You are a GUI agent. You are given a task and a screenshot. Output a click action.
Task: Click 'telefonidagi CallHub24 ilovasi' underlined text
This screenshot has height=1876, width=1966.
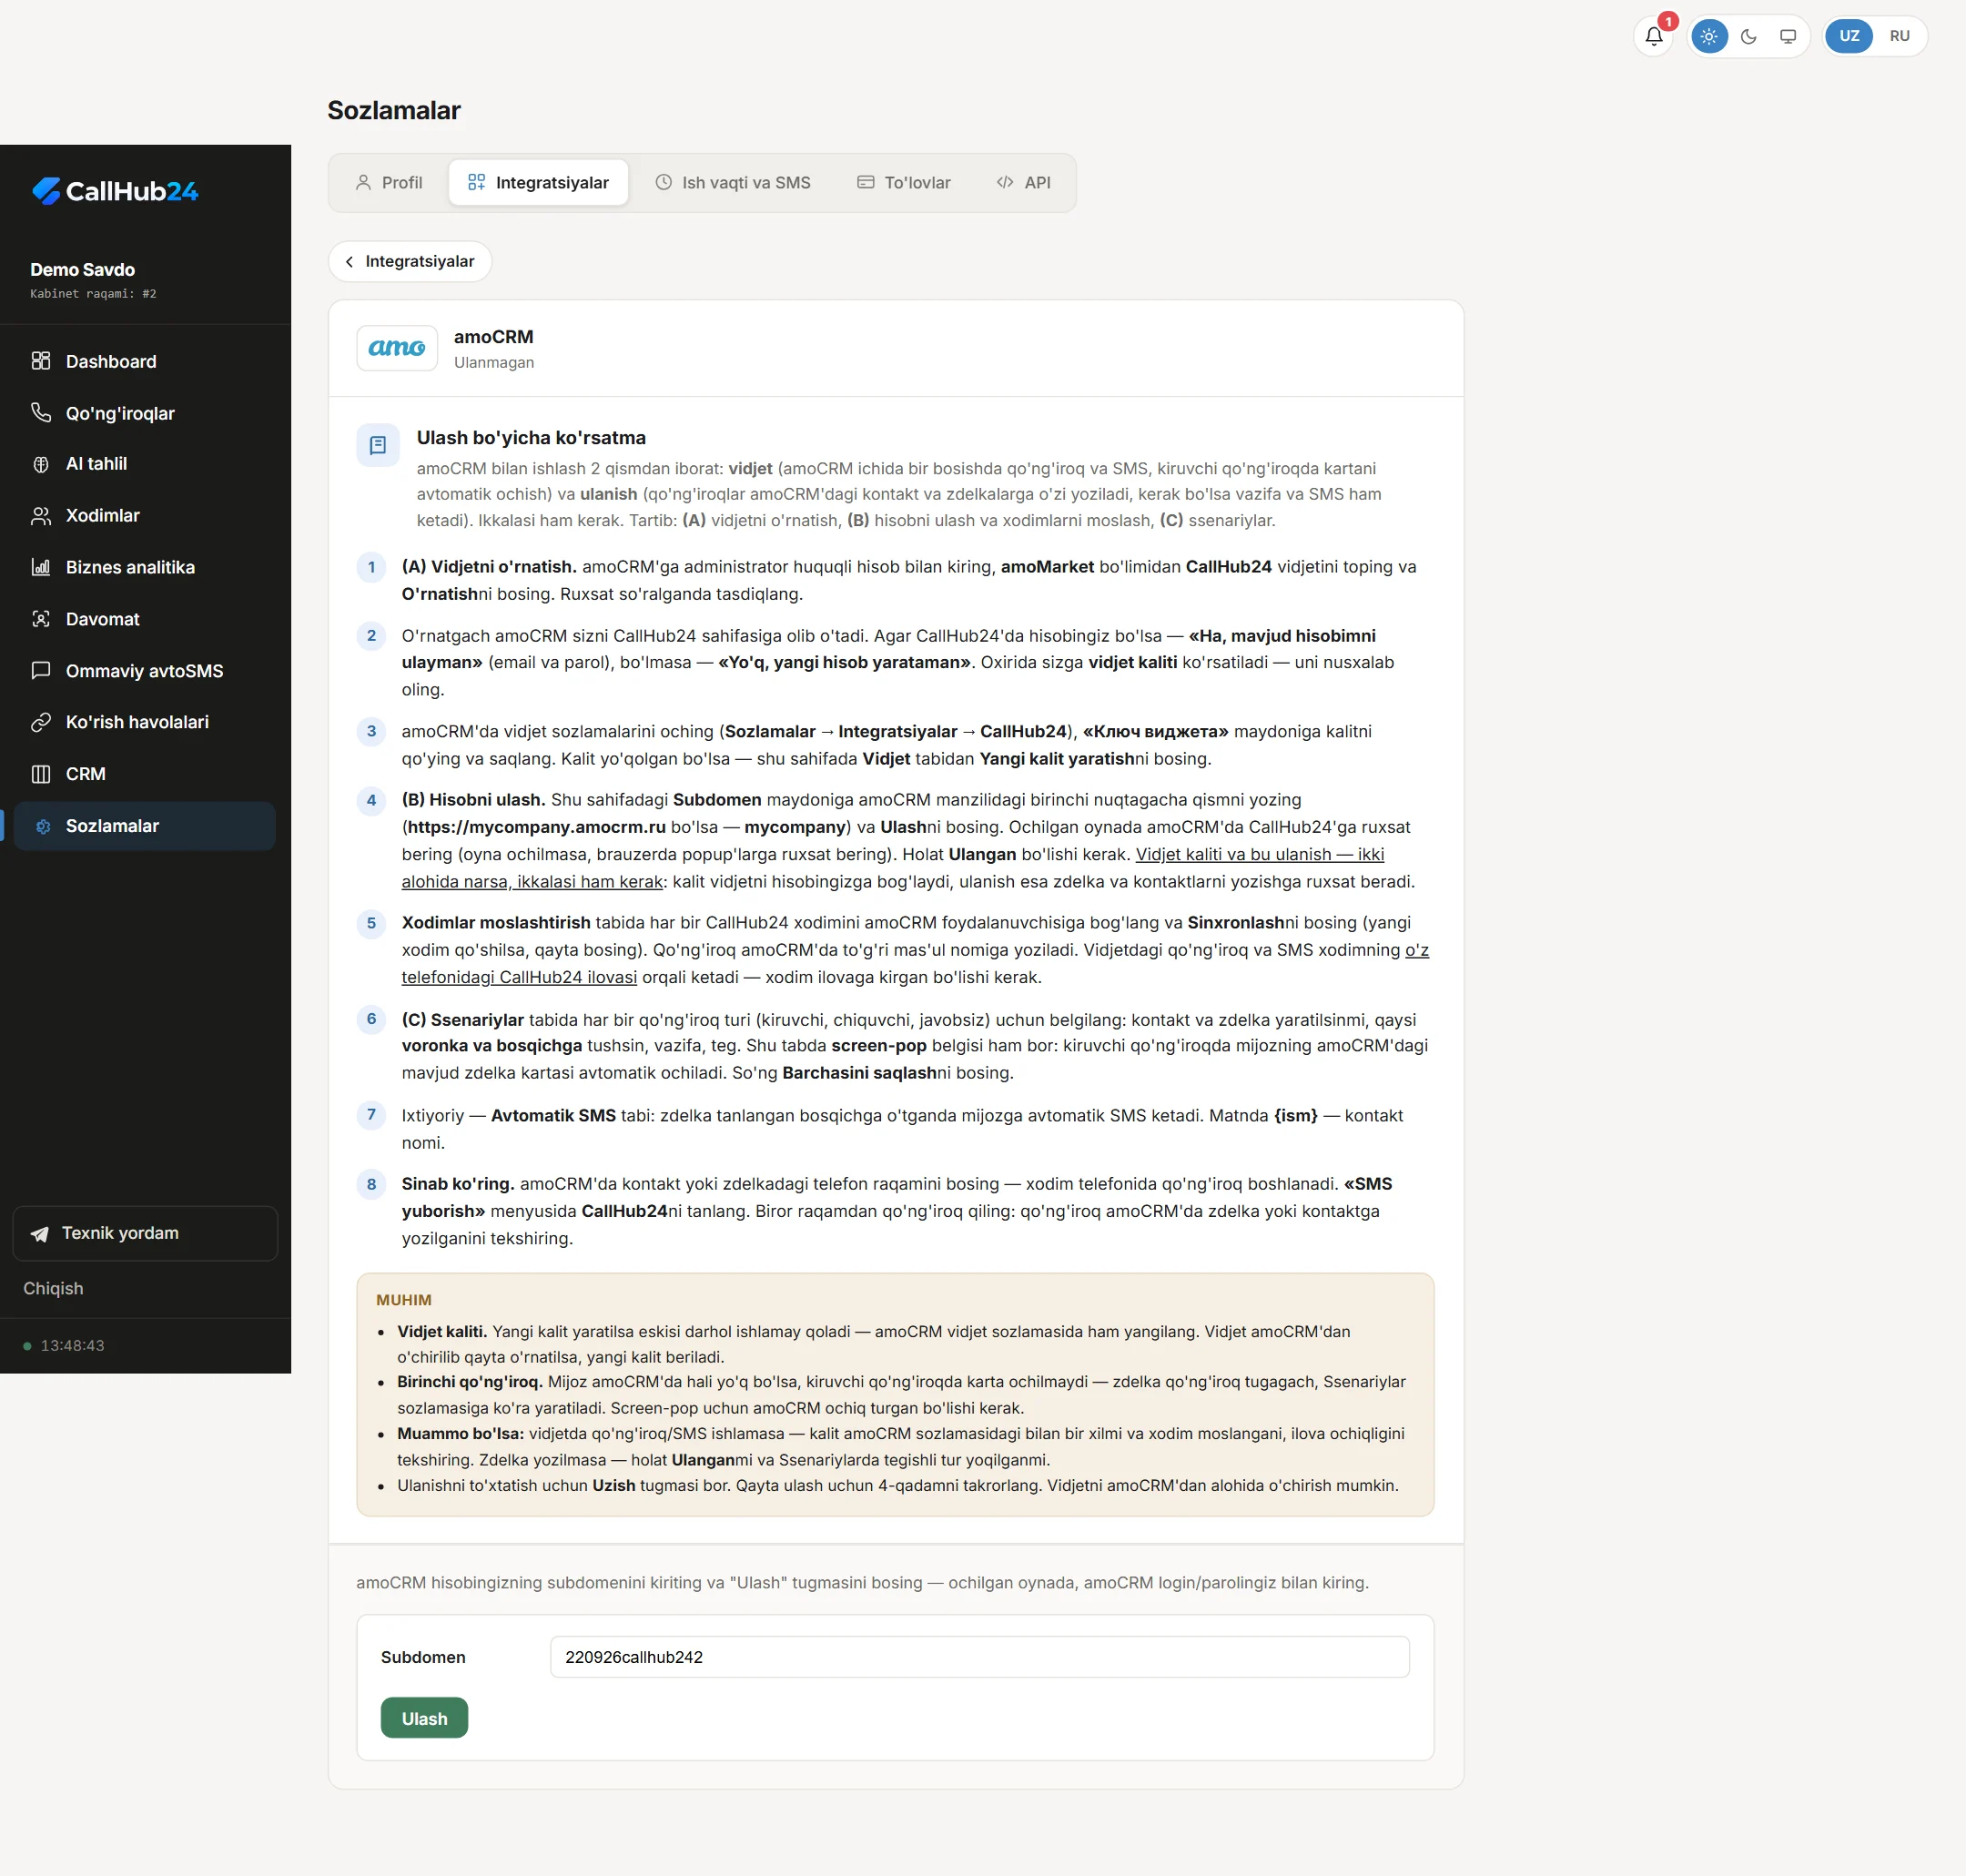519,977
